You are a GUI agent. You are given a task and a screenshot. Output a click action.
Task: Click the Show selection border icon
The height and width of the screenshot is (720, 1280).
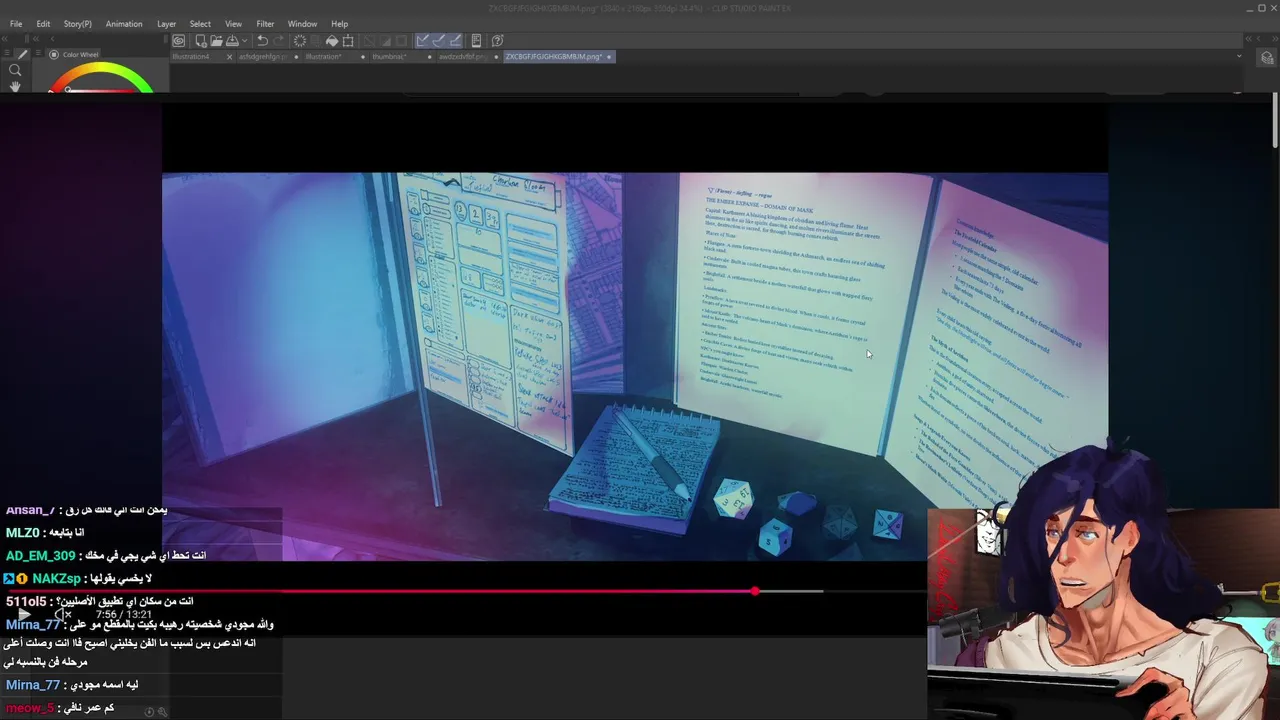click(401, 41)
